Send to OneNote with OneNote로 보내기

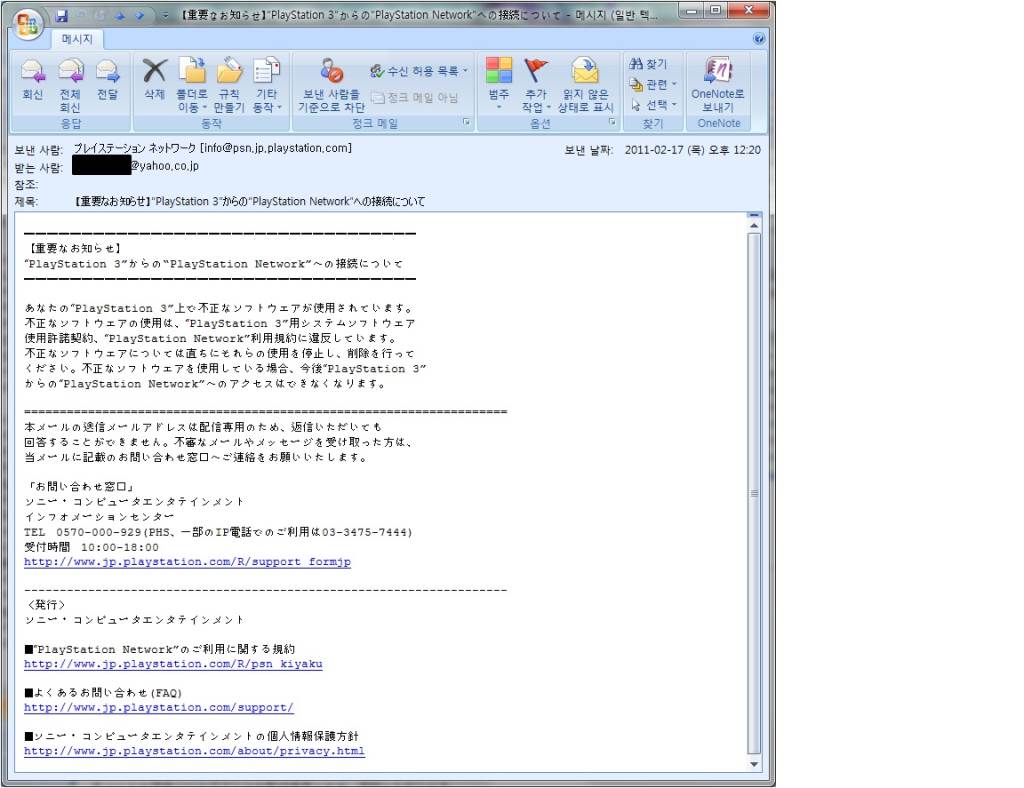[718, 85]
